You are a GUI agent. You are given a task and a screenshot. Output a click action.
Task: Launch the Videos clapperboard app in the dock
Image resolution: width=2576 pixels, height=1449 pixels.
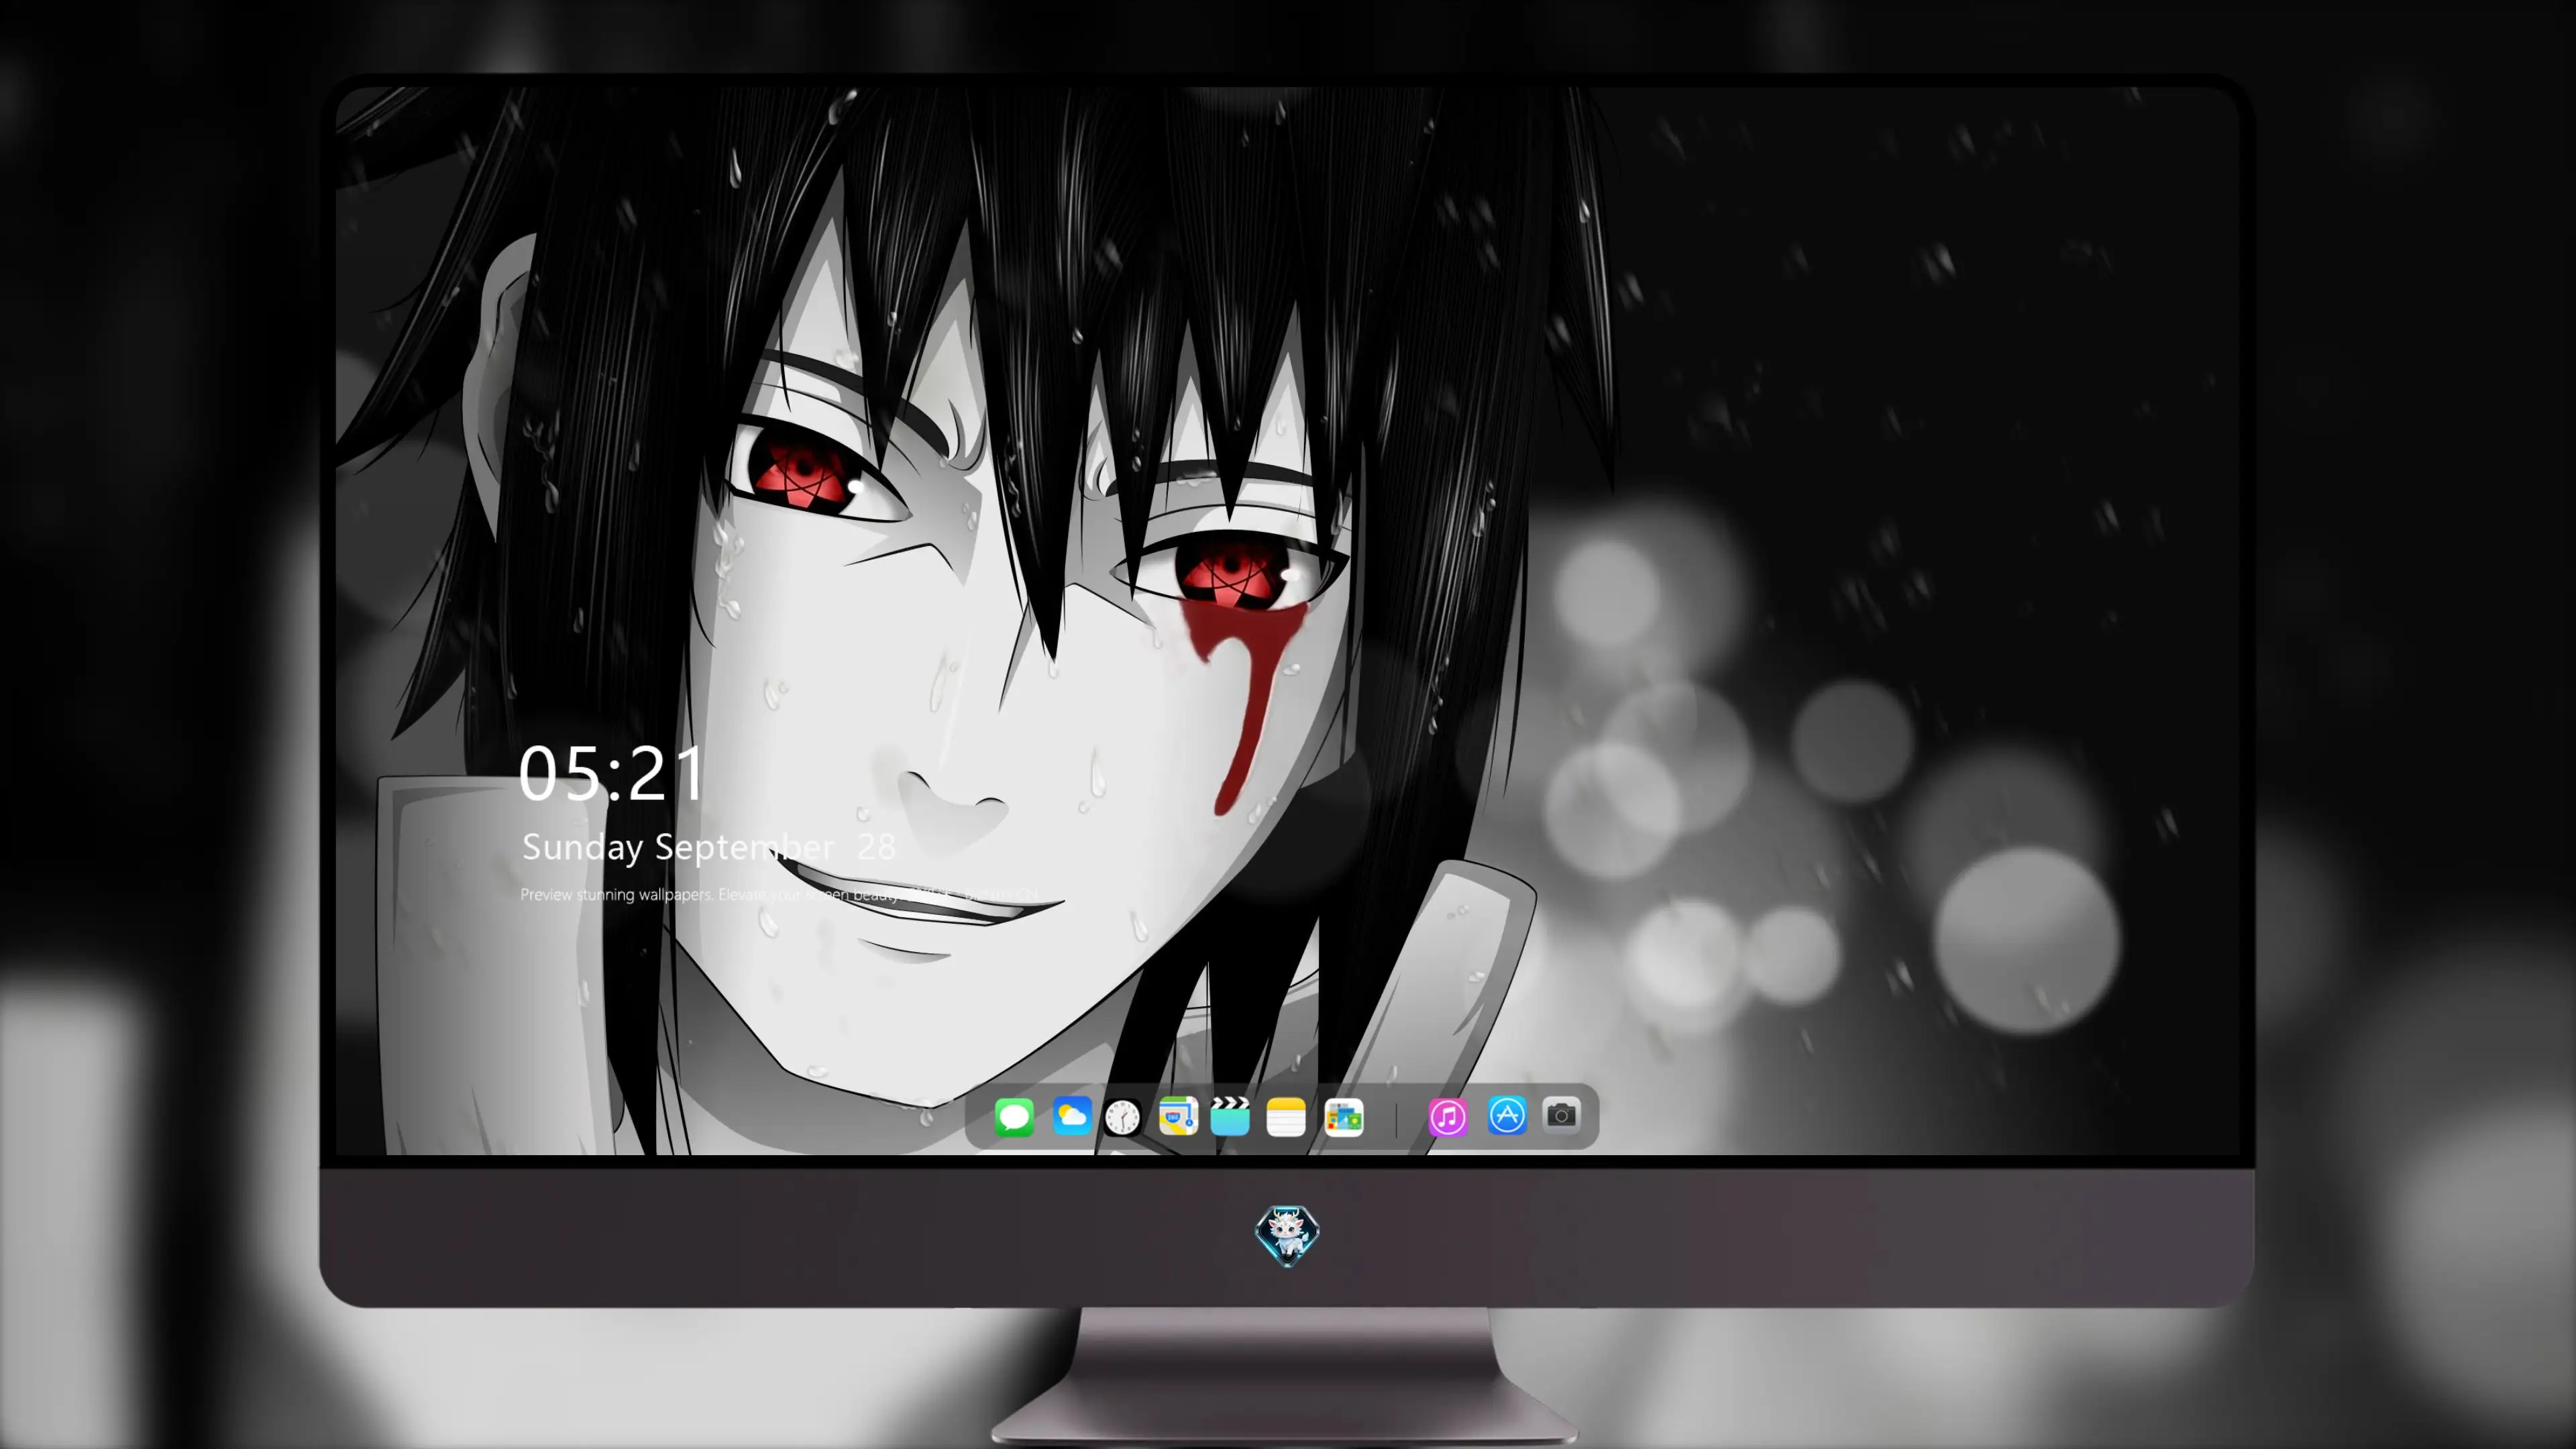(x=1230, y=1116)
